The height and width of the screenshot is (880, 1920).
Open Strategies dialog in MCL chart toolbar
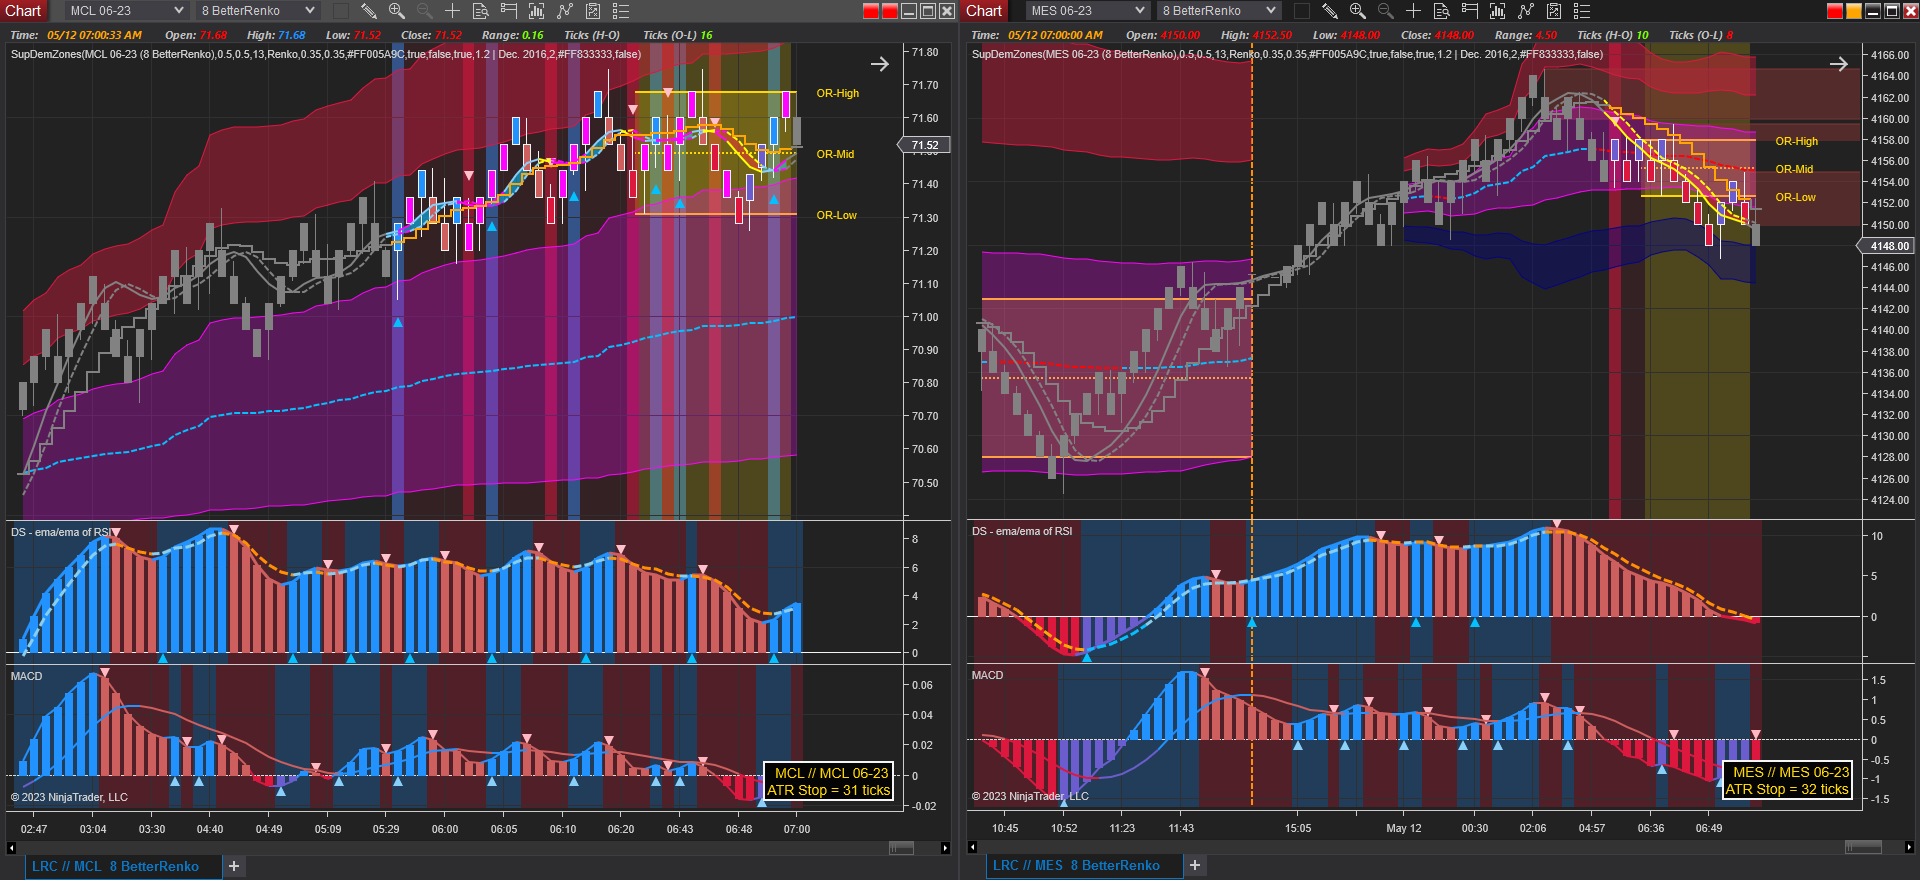coord(593,11)
